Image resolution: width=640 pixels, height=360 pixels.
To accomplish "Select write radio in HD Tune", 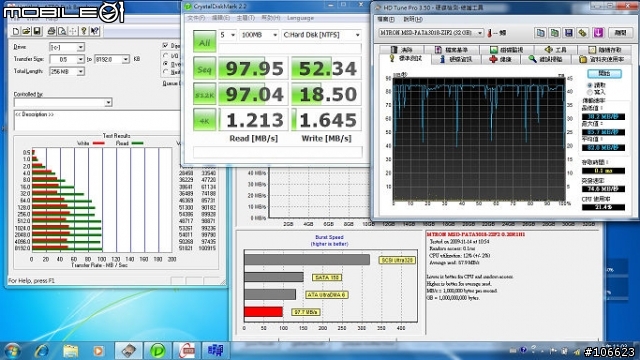I will click(x=590, y=92).
